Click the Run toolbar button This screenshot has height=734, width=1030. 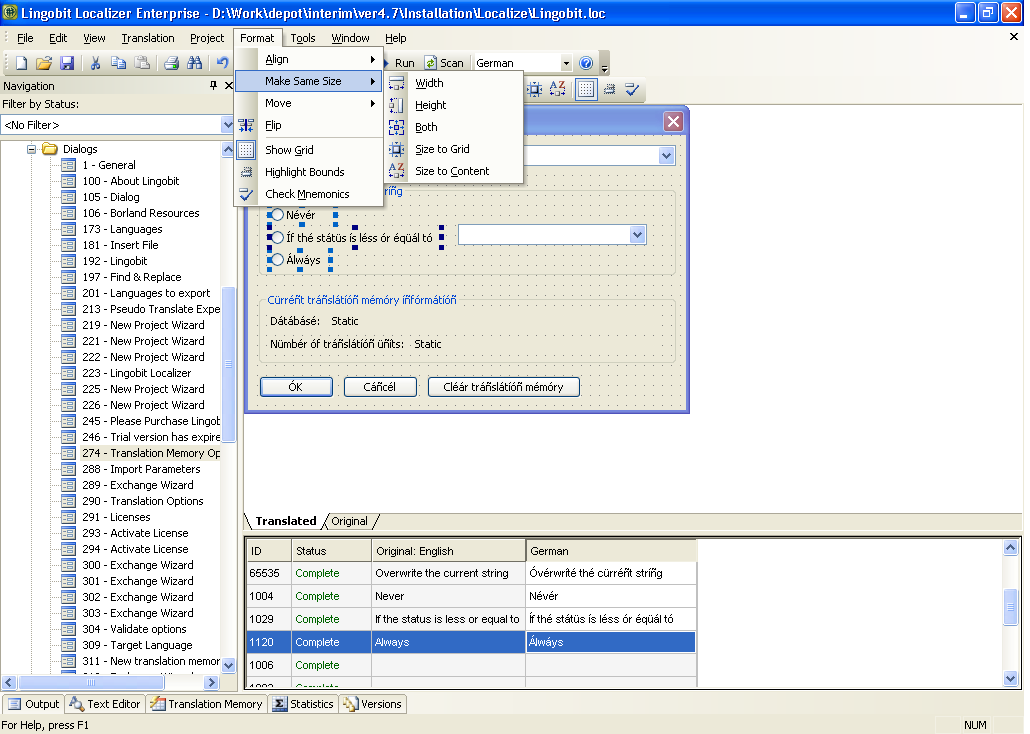tap(400, 63)
